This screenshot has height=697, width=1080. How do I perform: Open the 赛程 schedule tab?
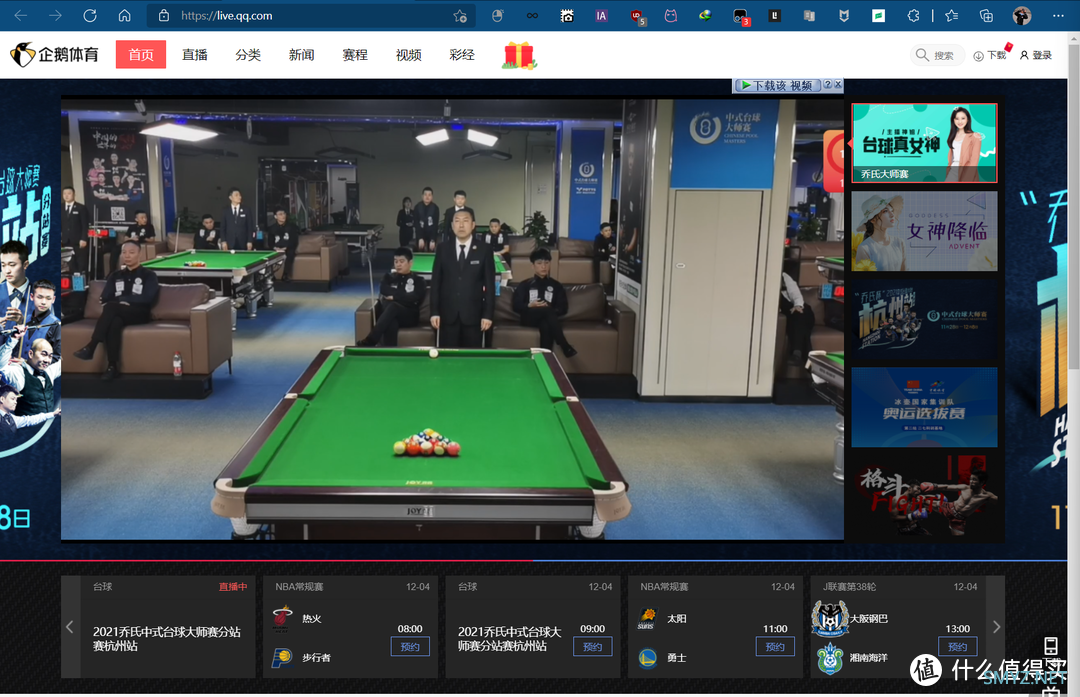point(355,55)
